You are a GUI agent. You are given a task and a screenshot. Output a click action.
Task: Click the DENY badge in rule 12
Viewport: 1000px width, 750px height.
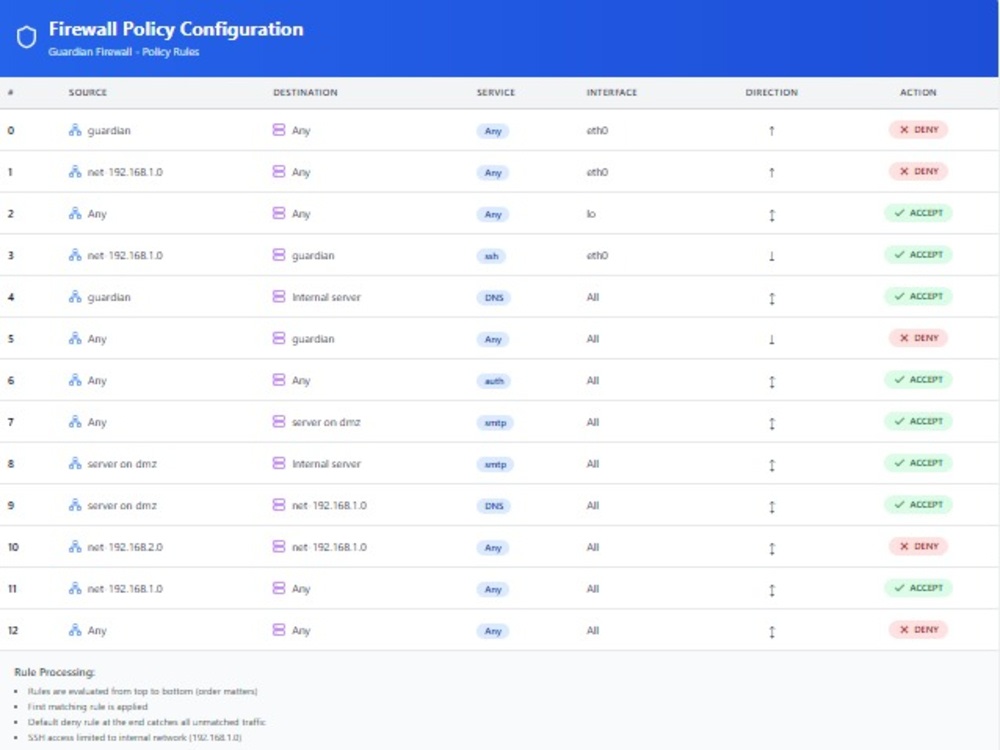pyautogui.click(x=918, y=629)
